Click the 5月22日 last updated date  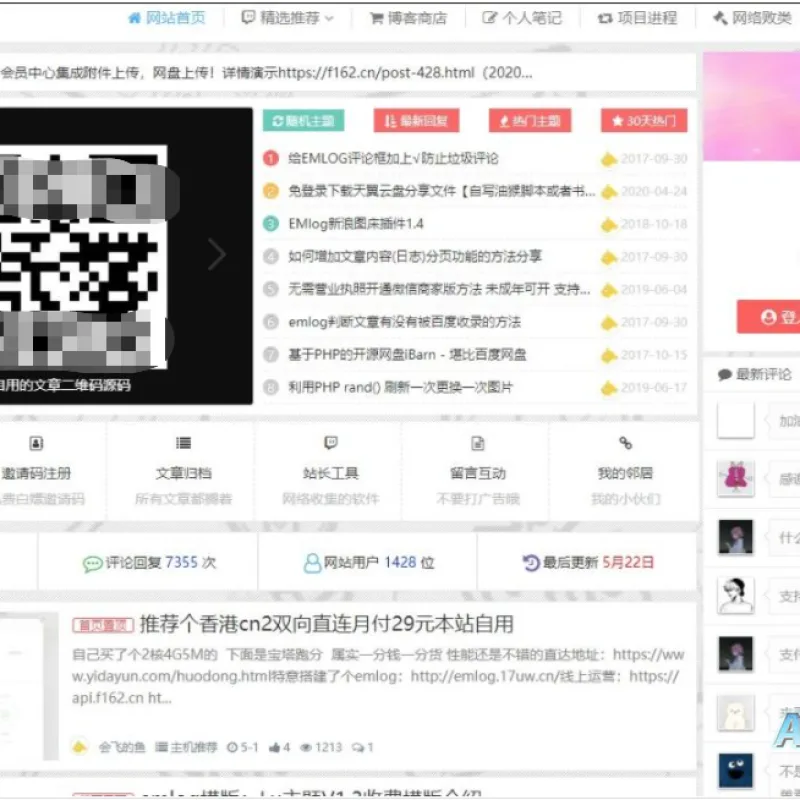pos(628,562)
